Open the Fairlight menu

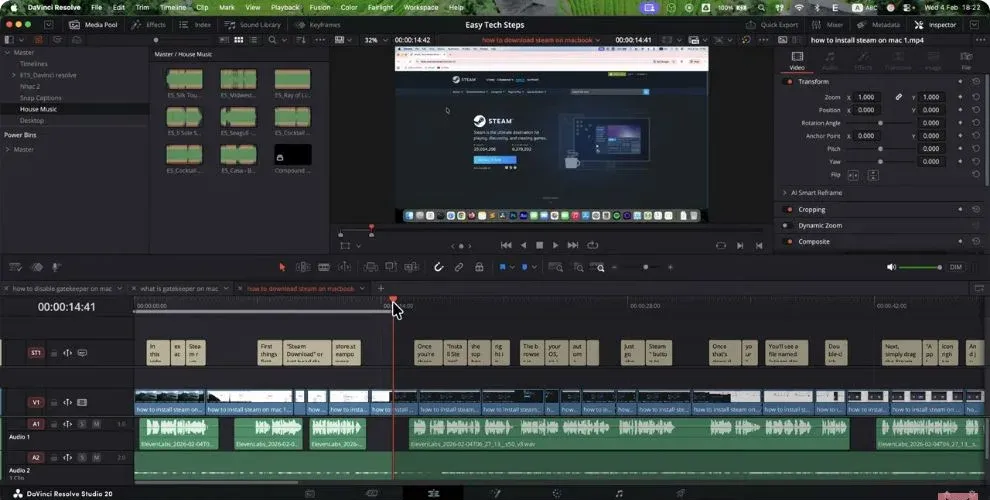[x=380, y=8]
